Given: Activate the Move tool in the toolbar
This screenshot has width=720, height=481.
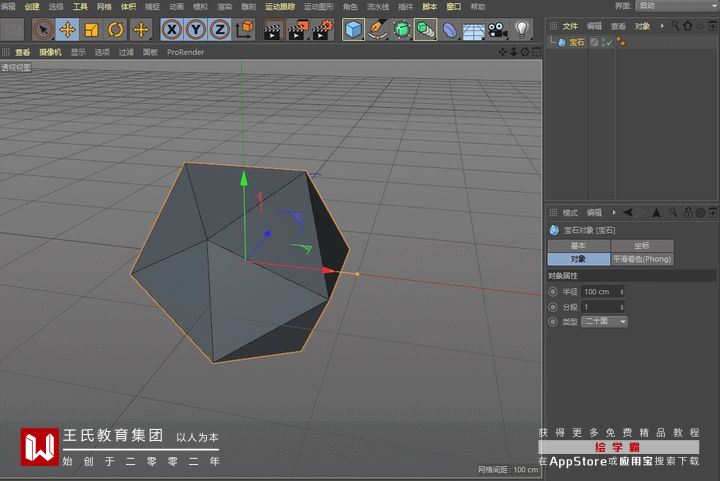Looking at the screenshot, I should [x=68, y=30].
